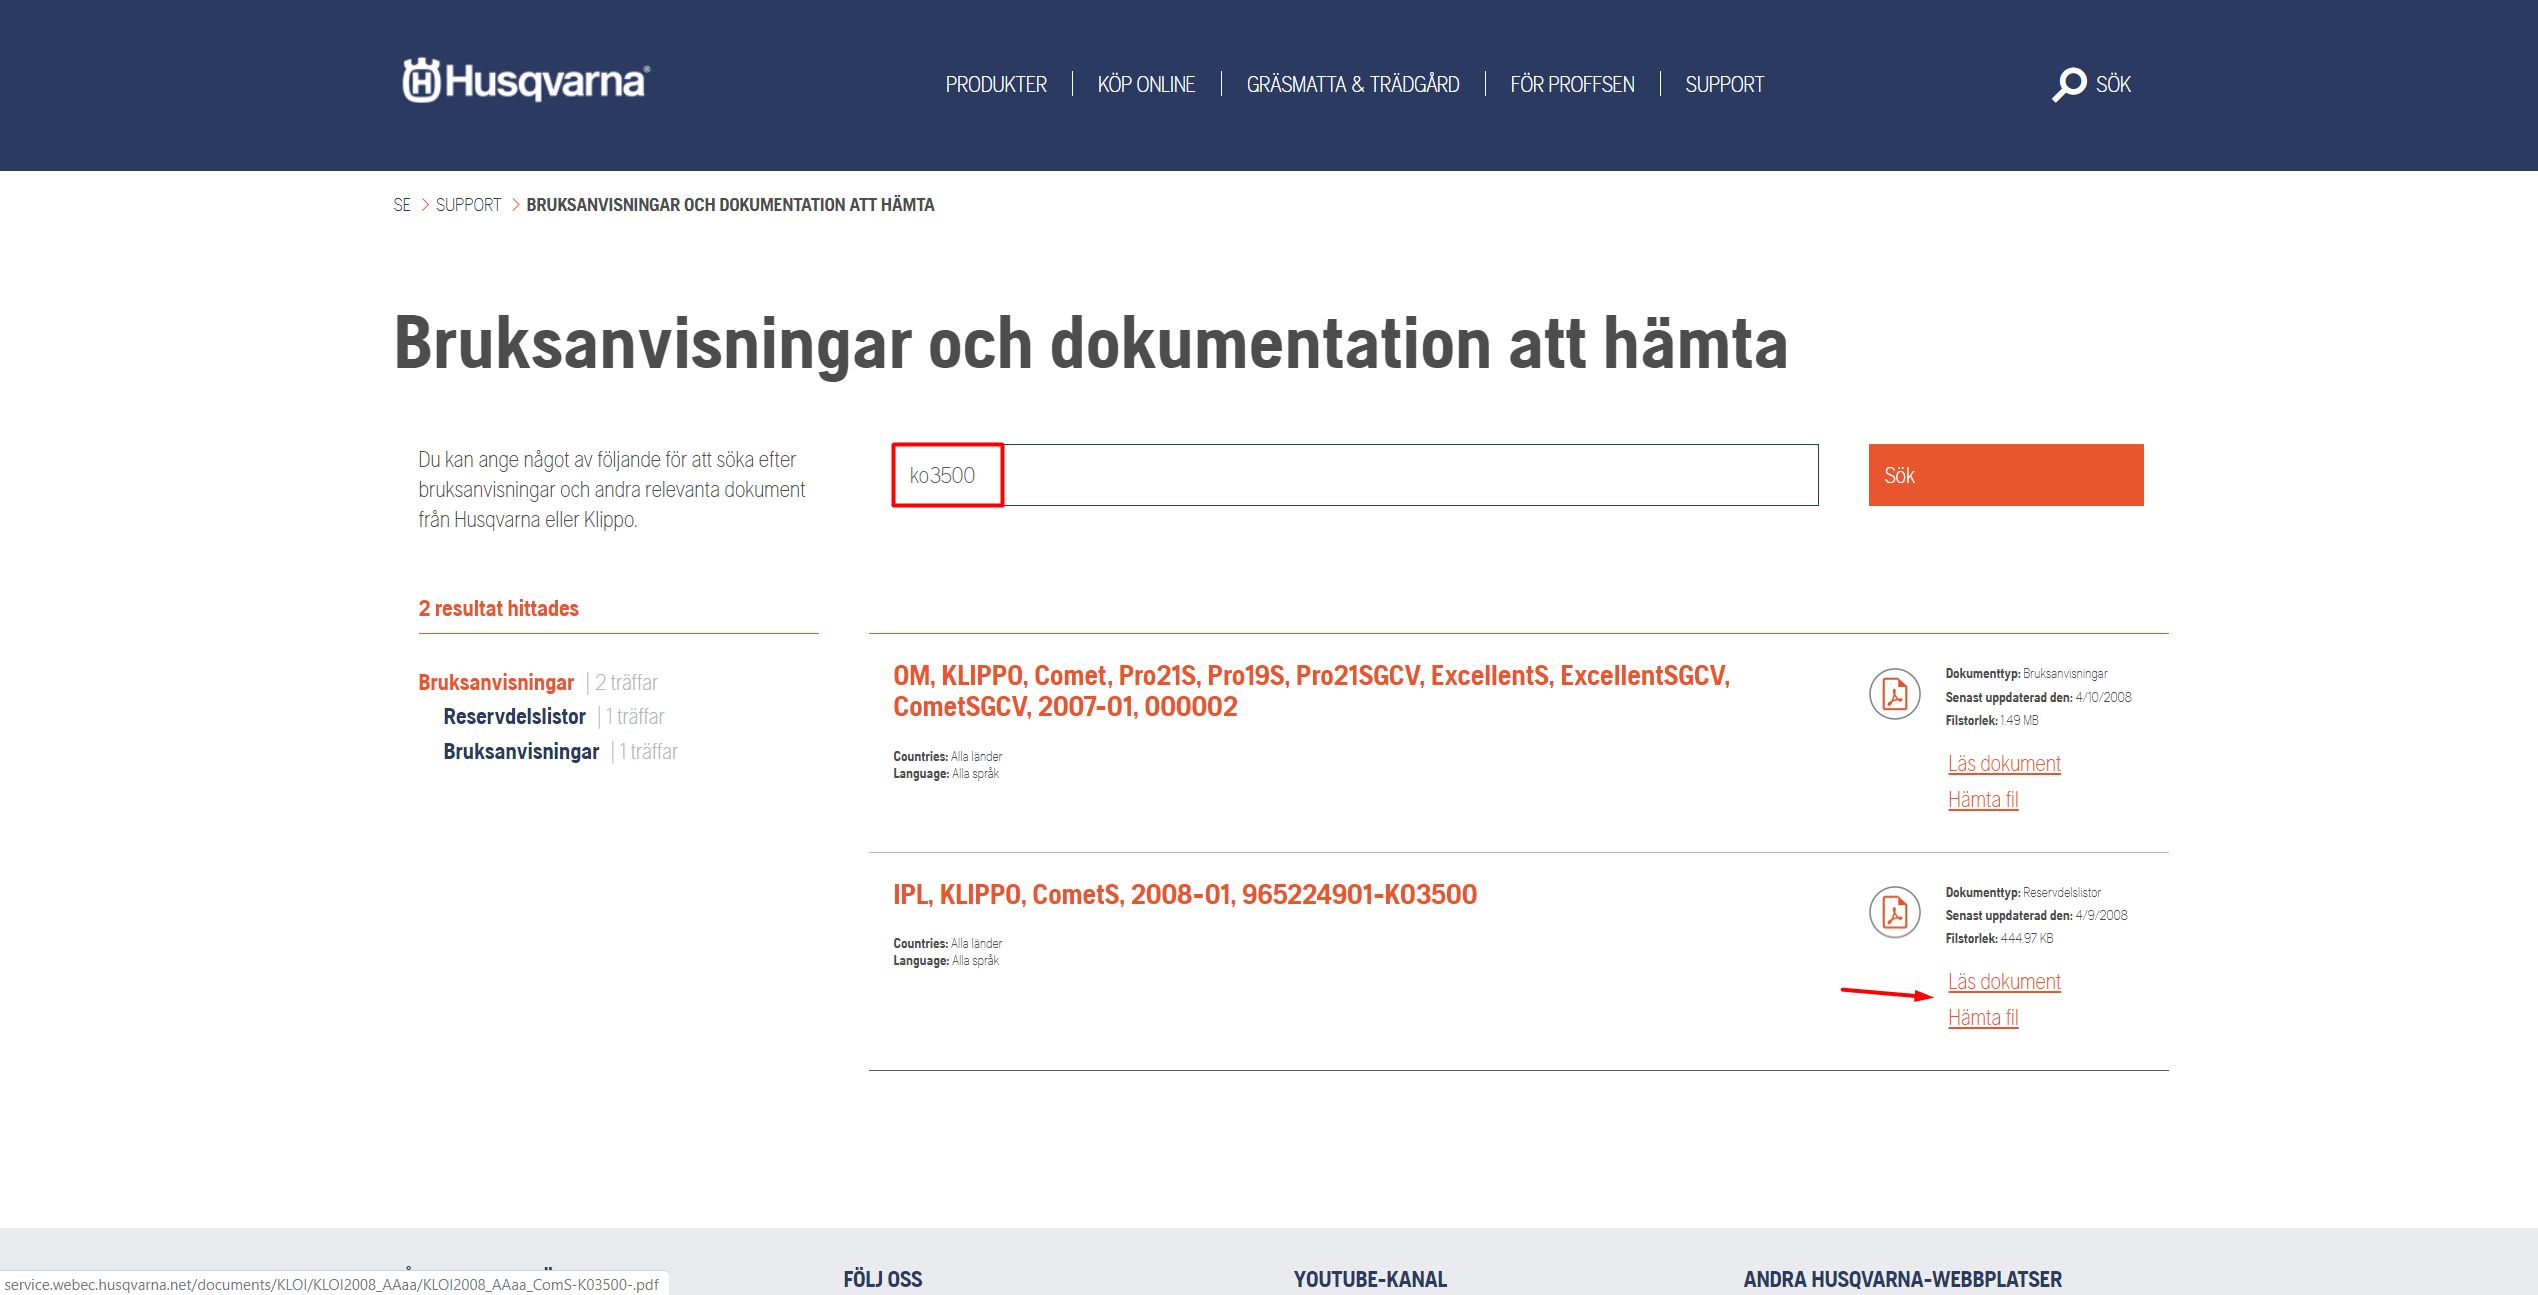2538x1295 pixels.
Task: Click Läs dokument for OM KLIPPO Comet
Action: [2004, 764]
